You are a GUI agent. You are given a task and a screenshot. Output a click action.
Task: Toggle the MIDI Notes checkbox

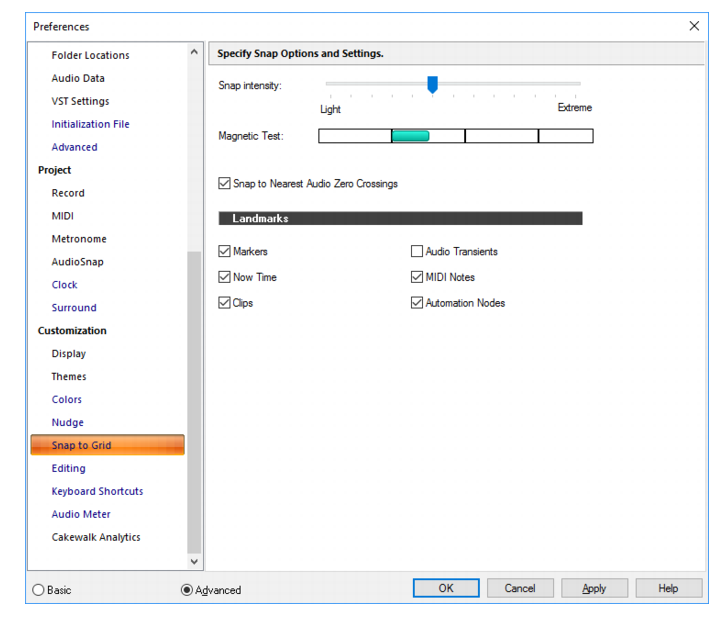pos(416,277)
